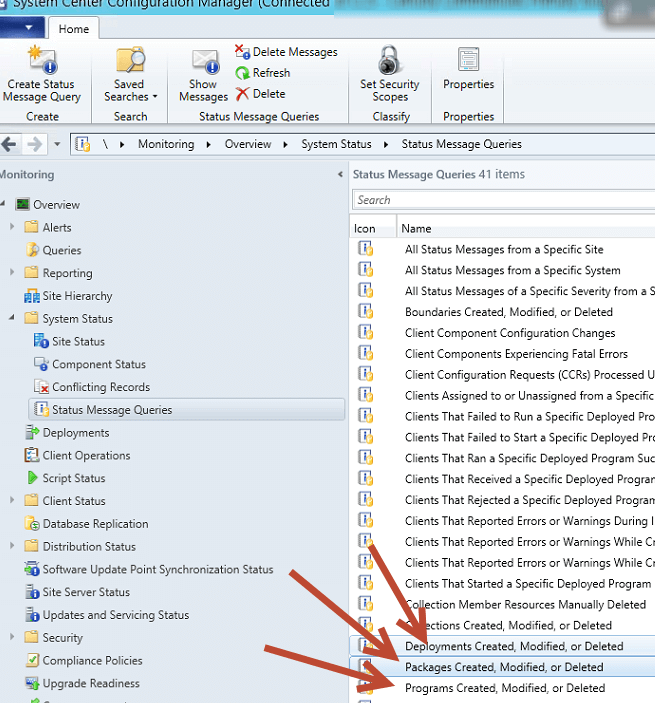Select Programs Created, Modified, or Deleted query

click(x=505, y=688)
